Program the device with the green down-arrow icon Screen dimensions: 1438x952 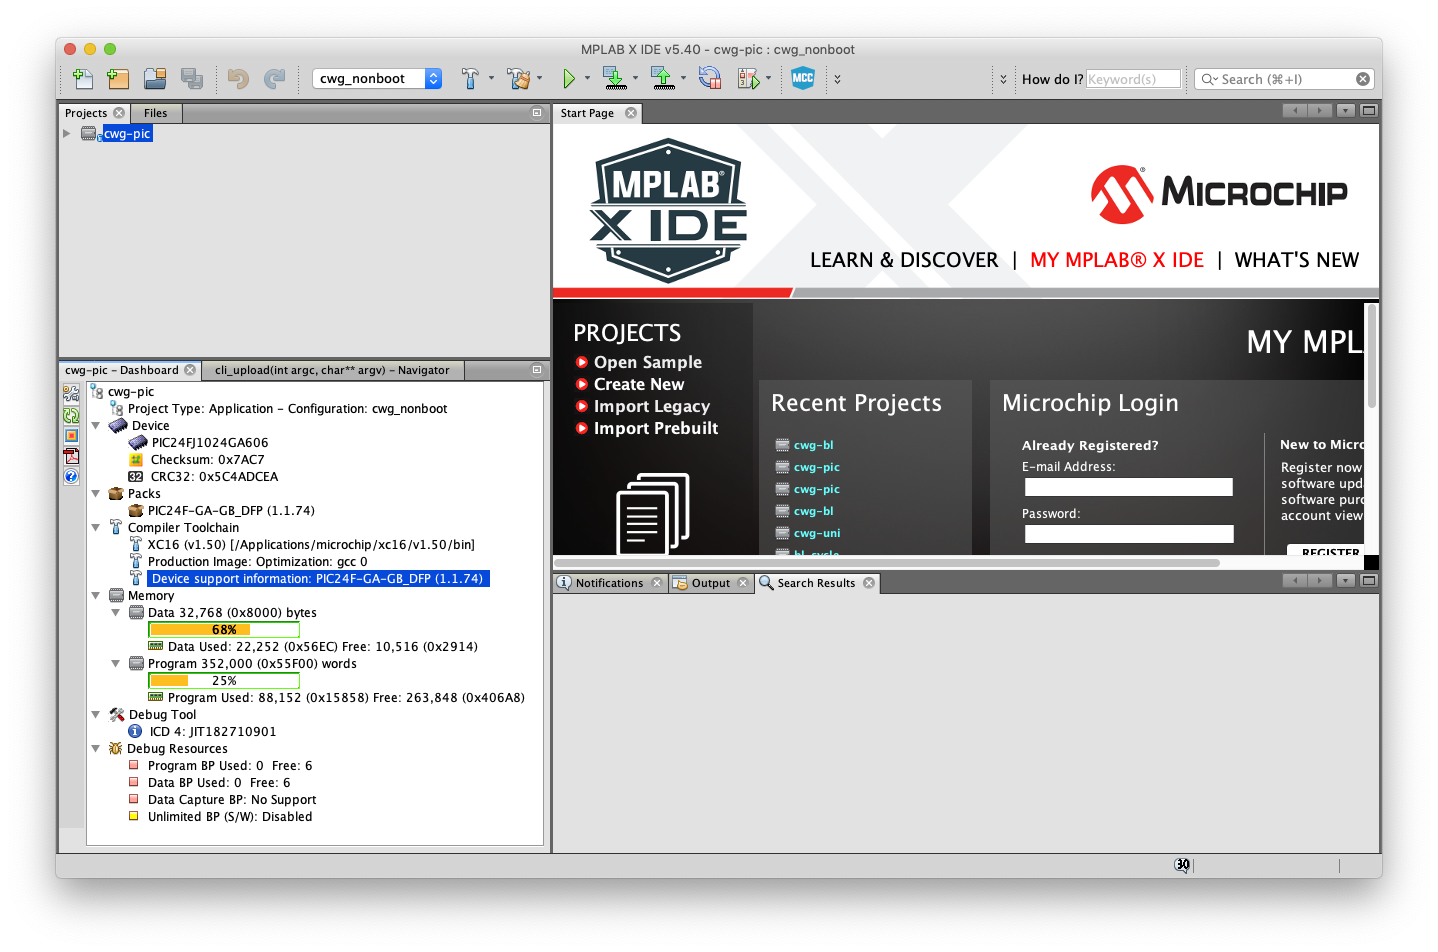click(614, 79)
